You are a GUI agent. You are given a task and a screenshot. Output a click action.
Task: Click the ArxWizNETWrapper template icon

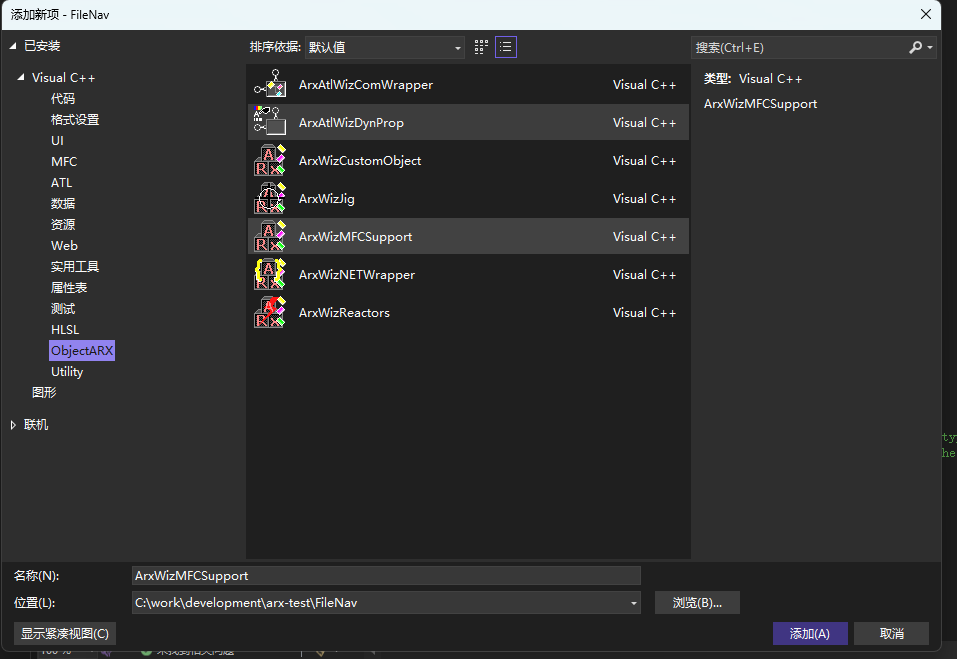coord(270,275)
